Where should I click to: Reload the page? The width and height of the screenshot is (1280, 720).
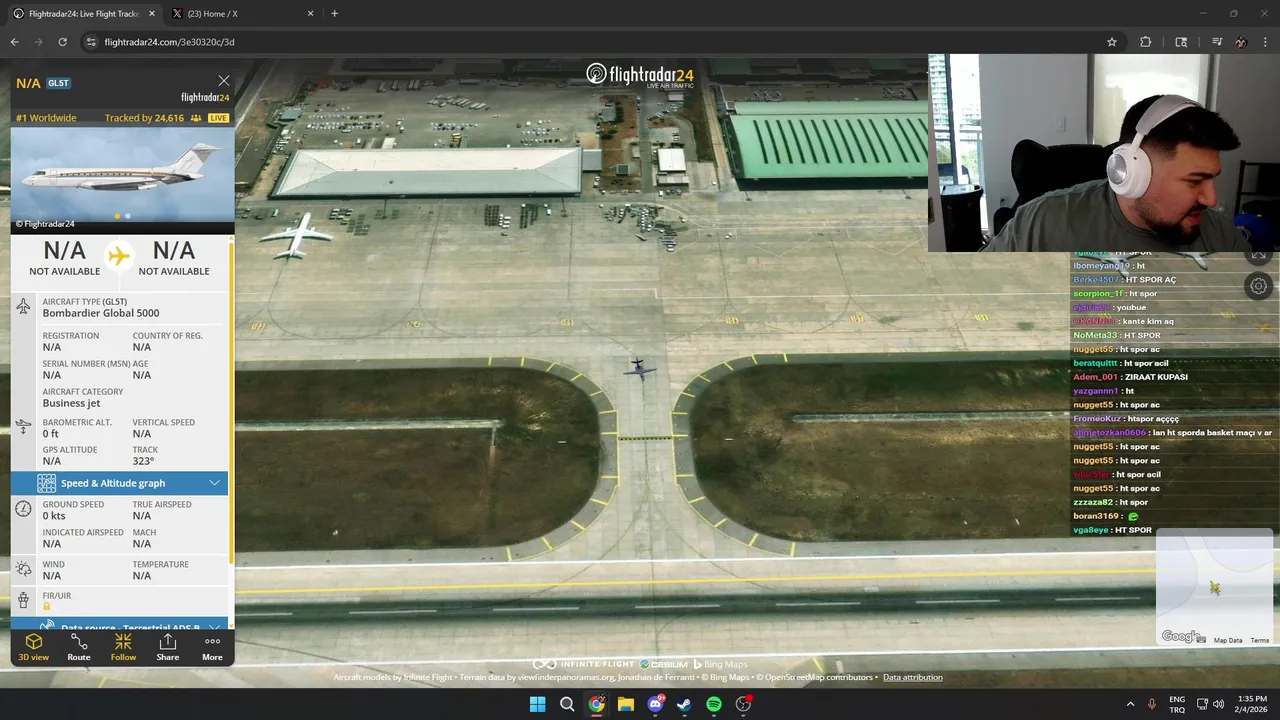62,42
